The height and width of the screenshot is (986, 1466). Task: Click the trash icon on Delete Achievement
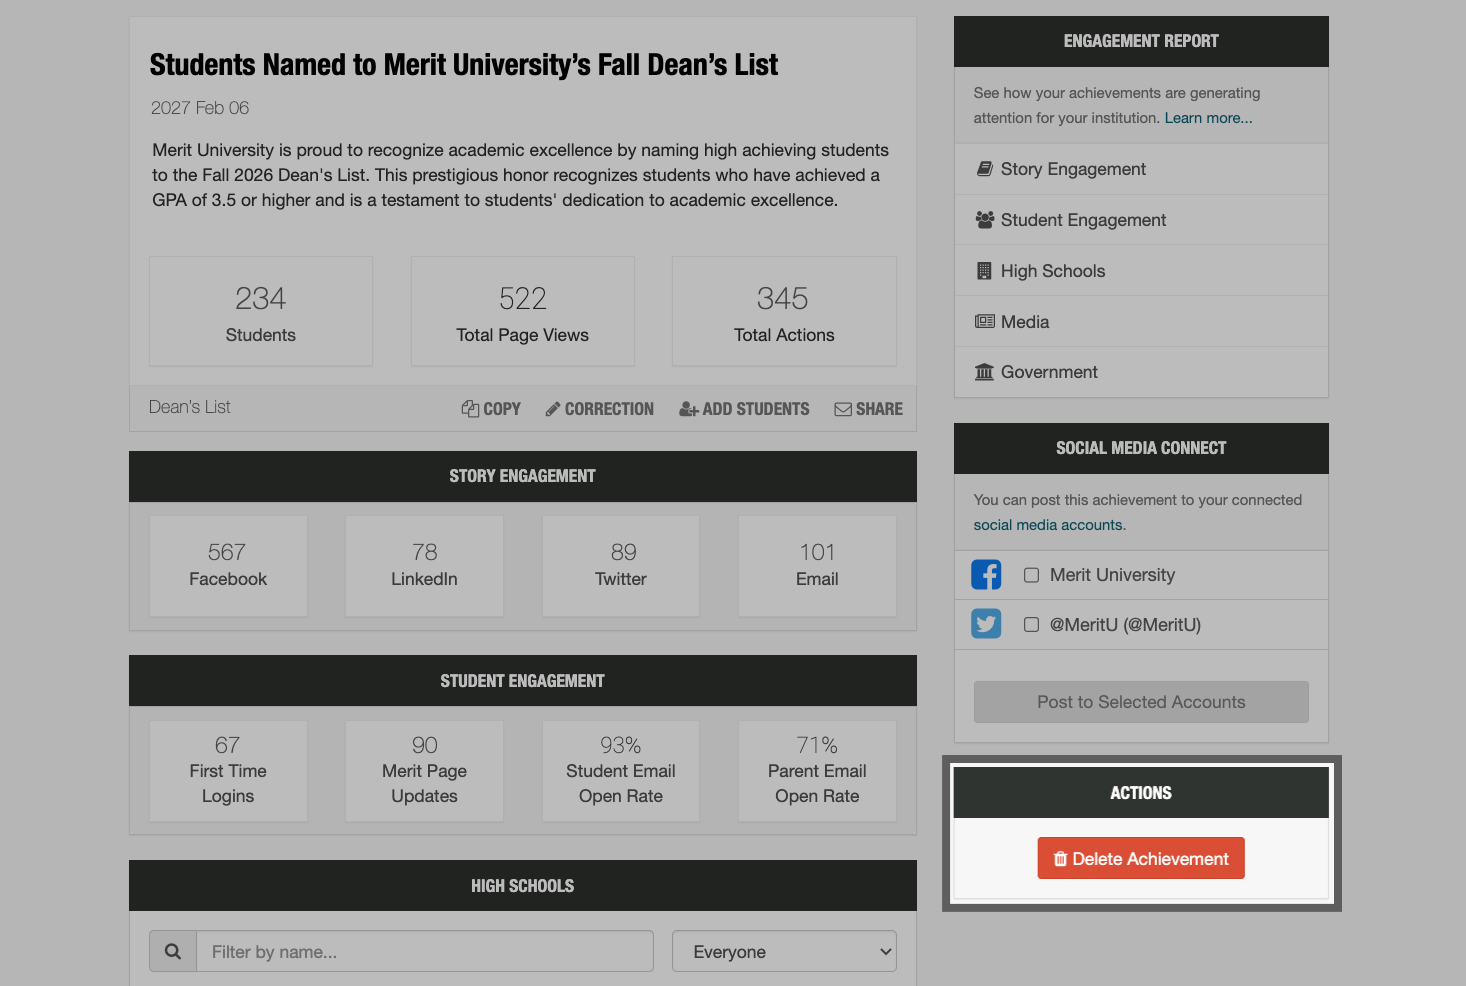pyautogui.click(x=1059, y=858)
